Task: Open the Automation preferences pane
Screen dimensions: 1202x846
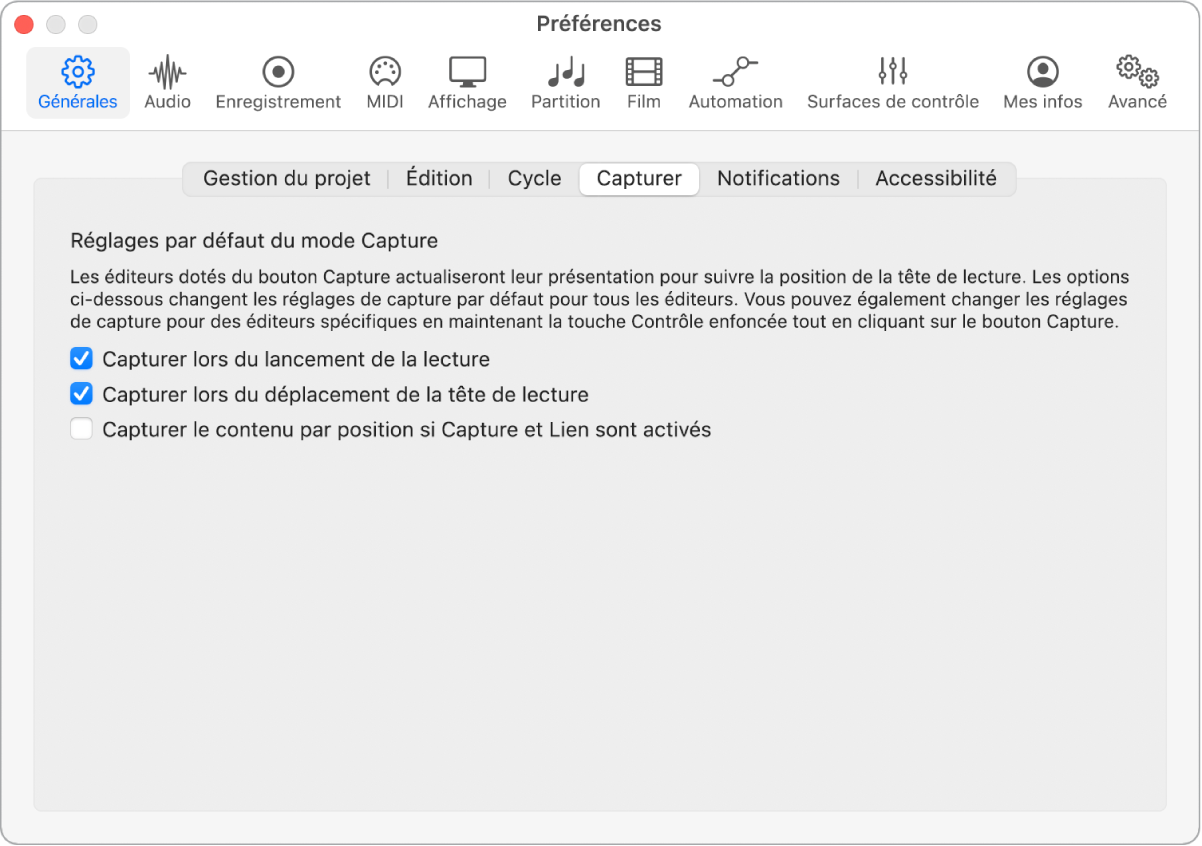Action: click(x=736, y=83)
